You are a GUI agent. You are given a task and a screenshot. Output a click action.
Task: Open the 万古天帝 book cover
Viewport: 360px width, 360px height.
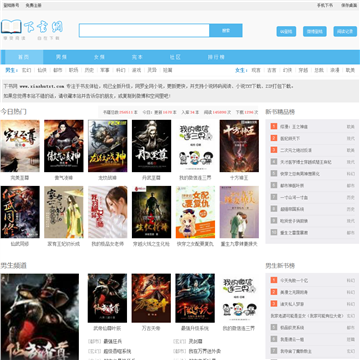click(x=151, y=298)
